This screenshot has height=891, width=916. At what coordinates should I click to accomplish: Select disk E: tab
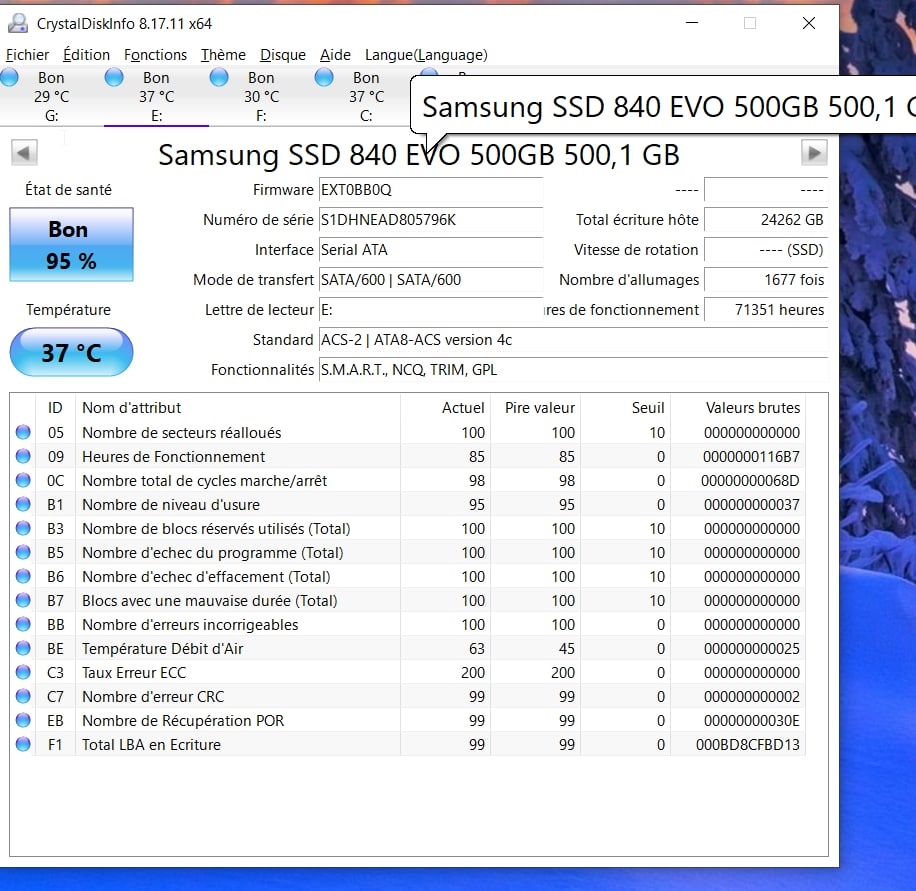point(157,96)
